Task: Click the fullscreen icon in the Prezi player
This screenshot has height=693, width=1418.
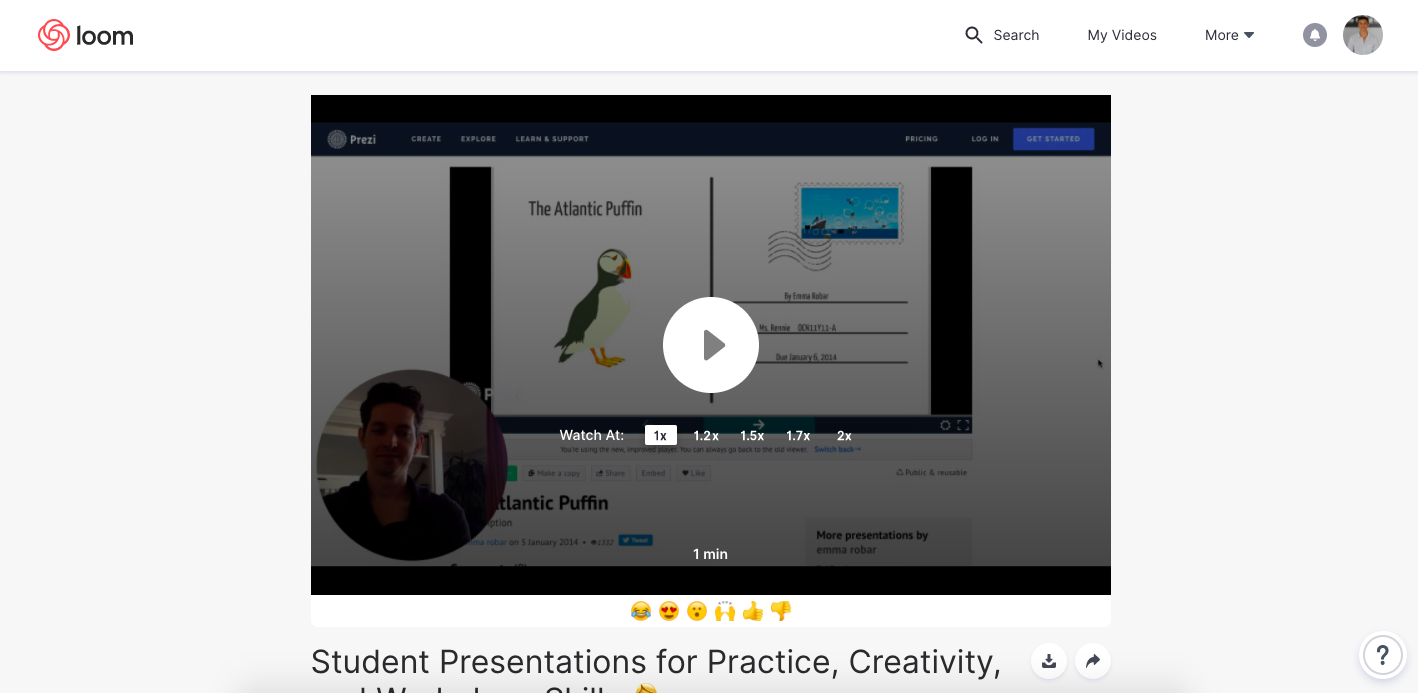Action: [x=963, y=425]
